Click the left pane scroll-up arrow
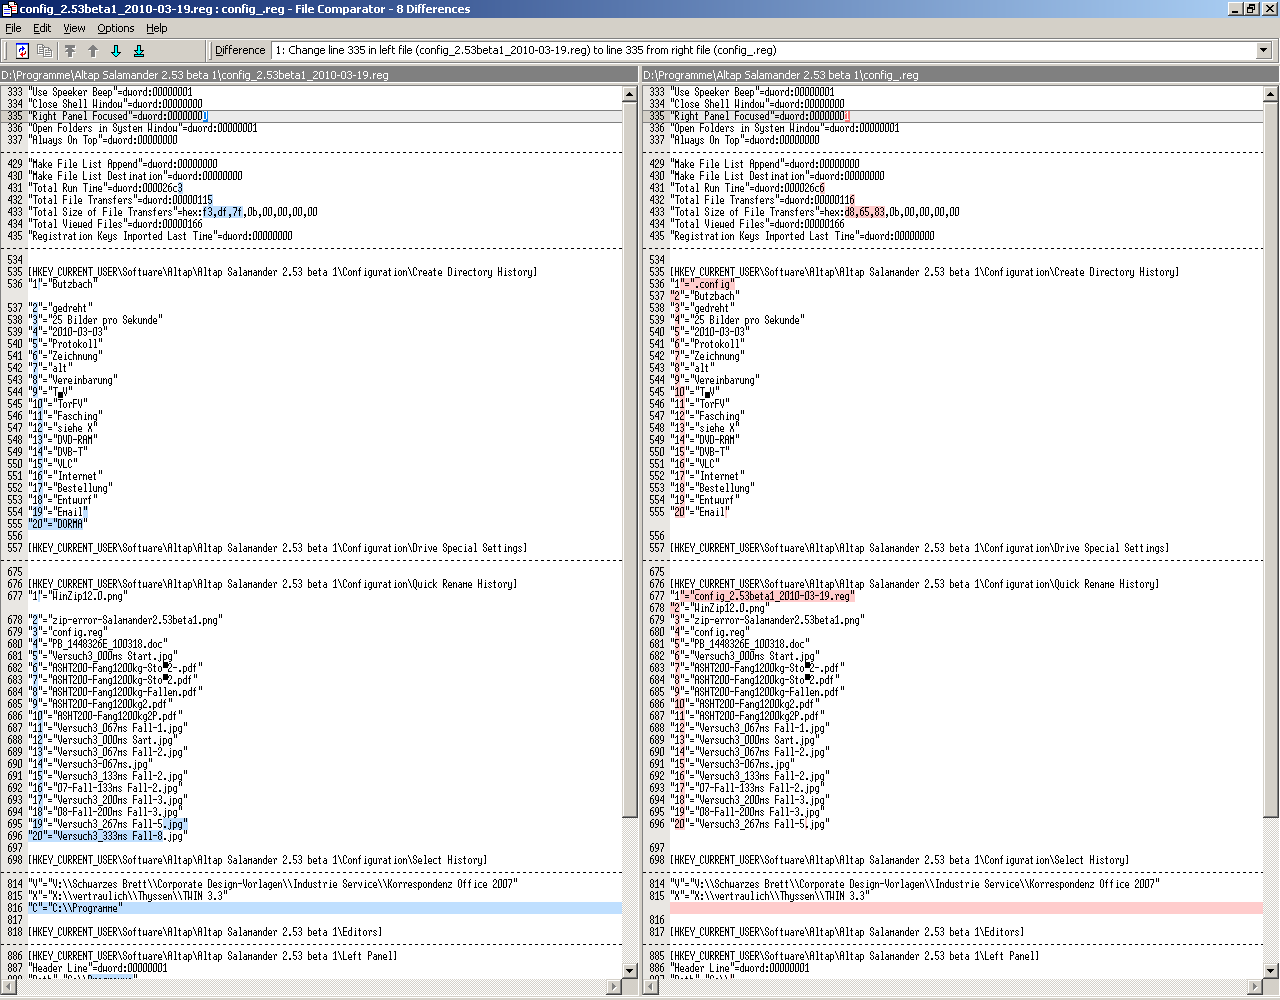1280x1000 pixels. coord(630,94)
